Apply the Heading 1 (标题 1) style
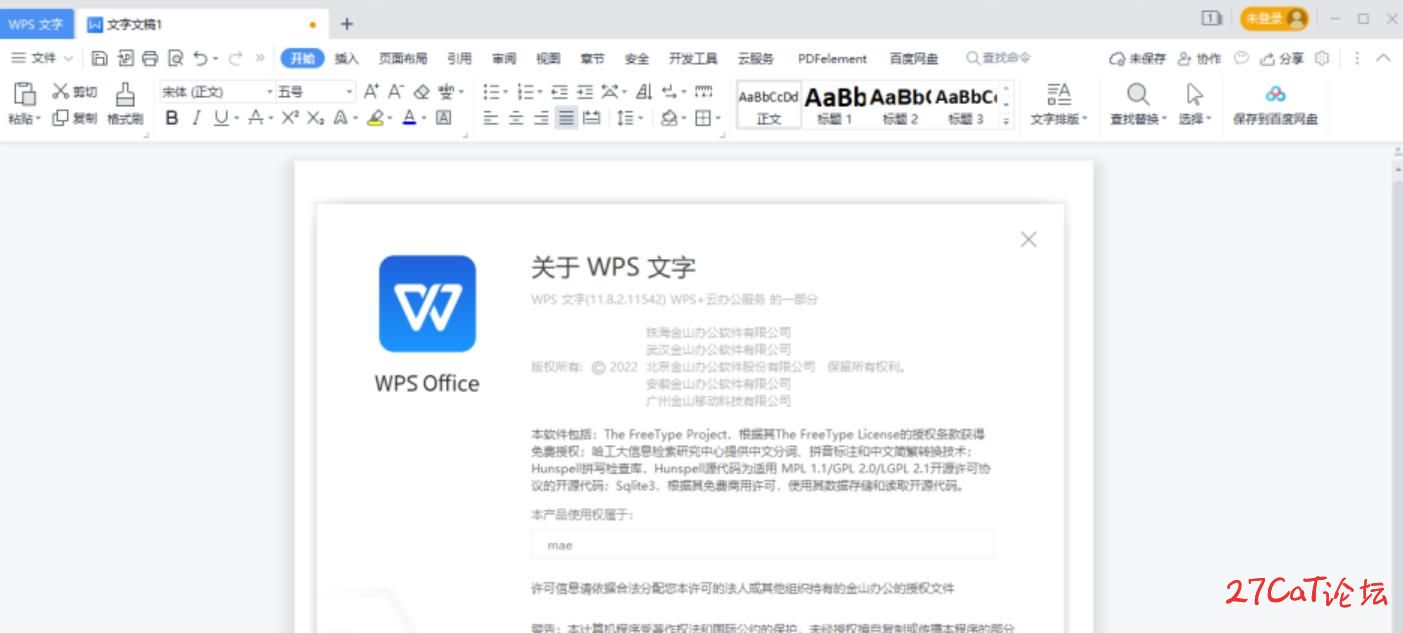 tap(834, 105)
